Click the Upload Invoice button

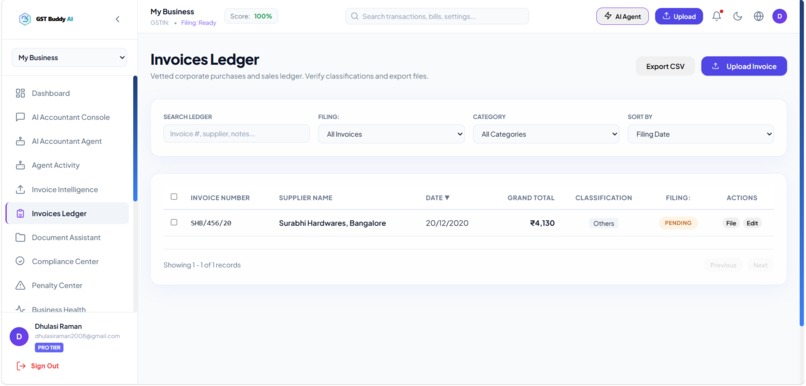(744, 66)
